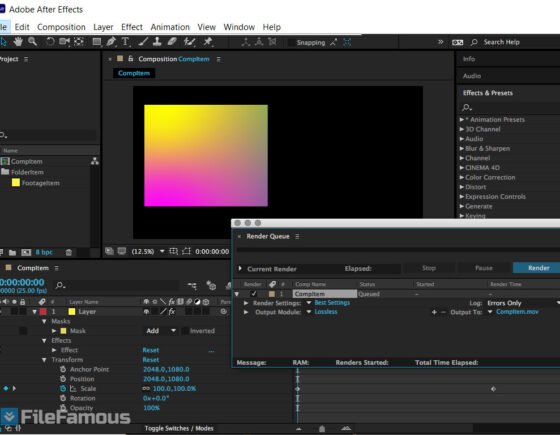This screenshot has height=435, width=560.
Task: Collapse the Masks group in timeline
Action: [44, 321]
